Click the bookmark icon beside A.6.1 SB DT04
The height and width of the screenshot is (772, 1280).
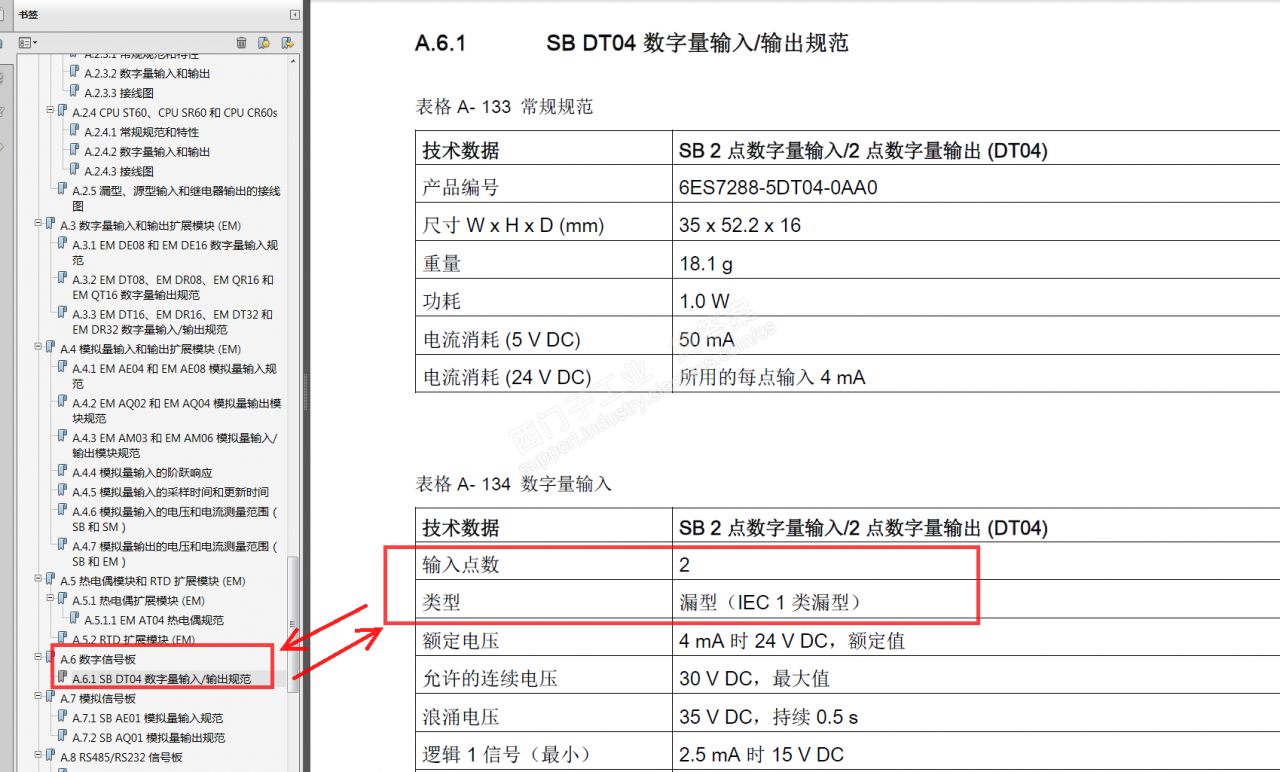[x=63, y=678]
